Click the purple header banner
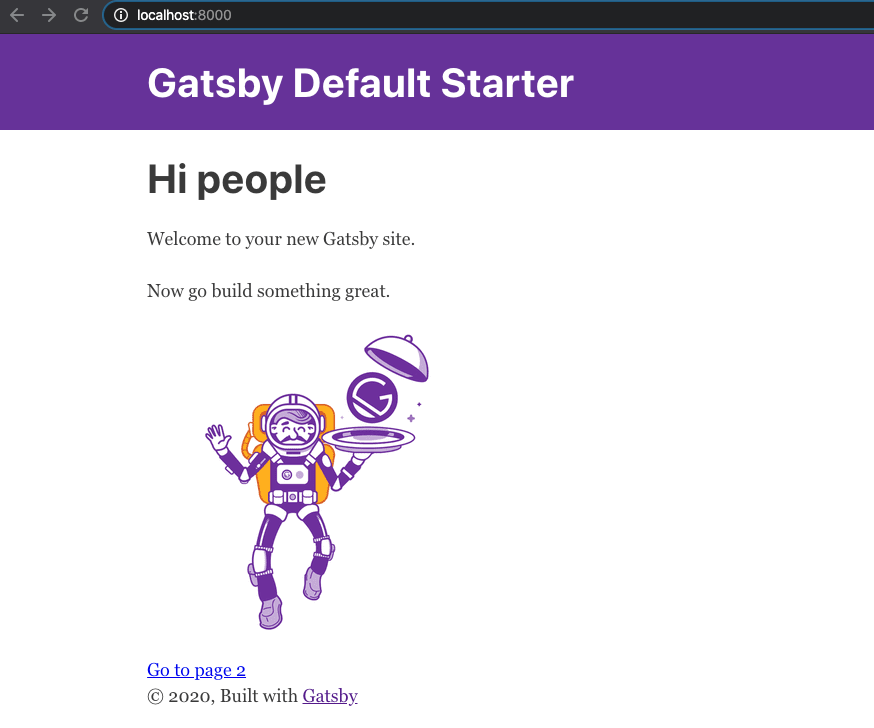Image resolution: width=874 pixels, height=728 pixels. point(700,82)
